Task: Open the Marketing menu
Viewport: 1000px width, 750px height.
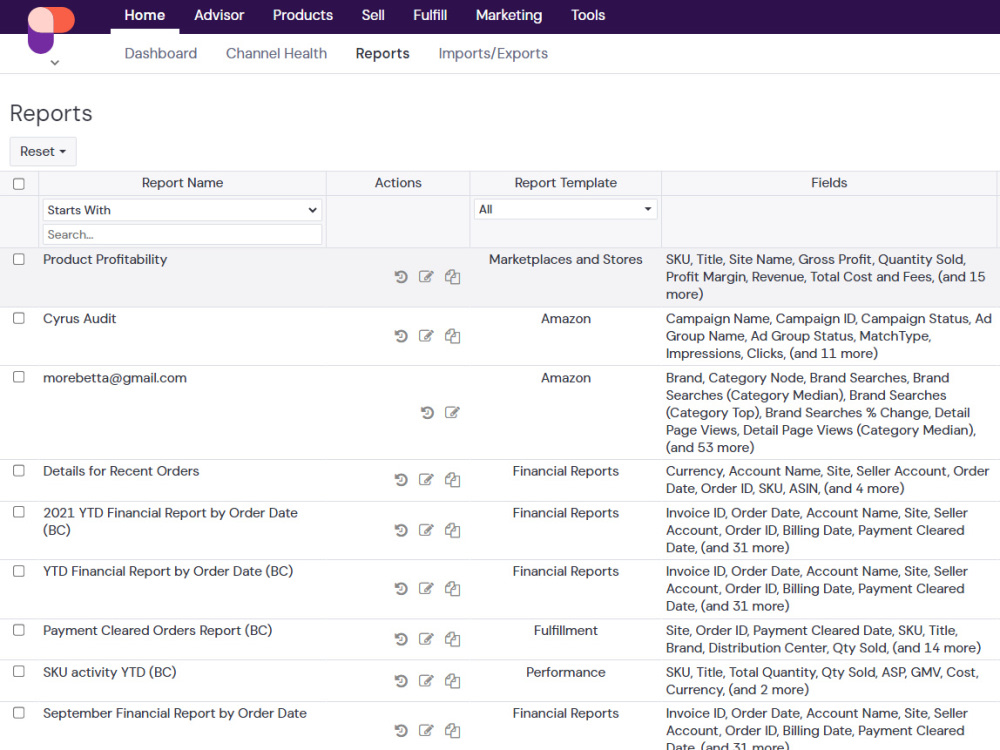Action: tap(509, 15)
